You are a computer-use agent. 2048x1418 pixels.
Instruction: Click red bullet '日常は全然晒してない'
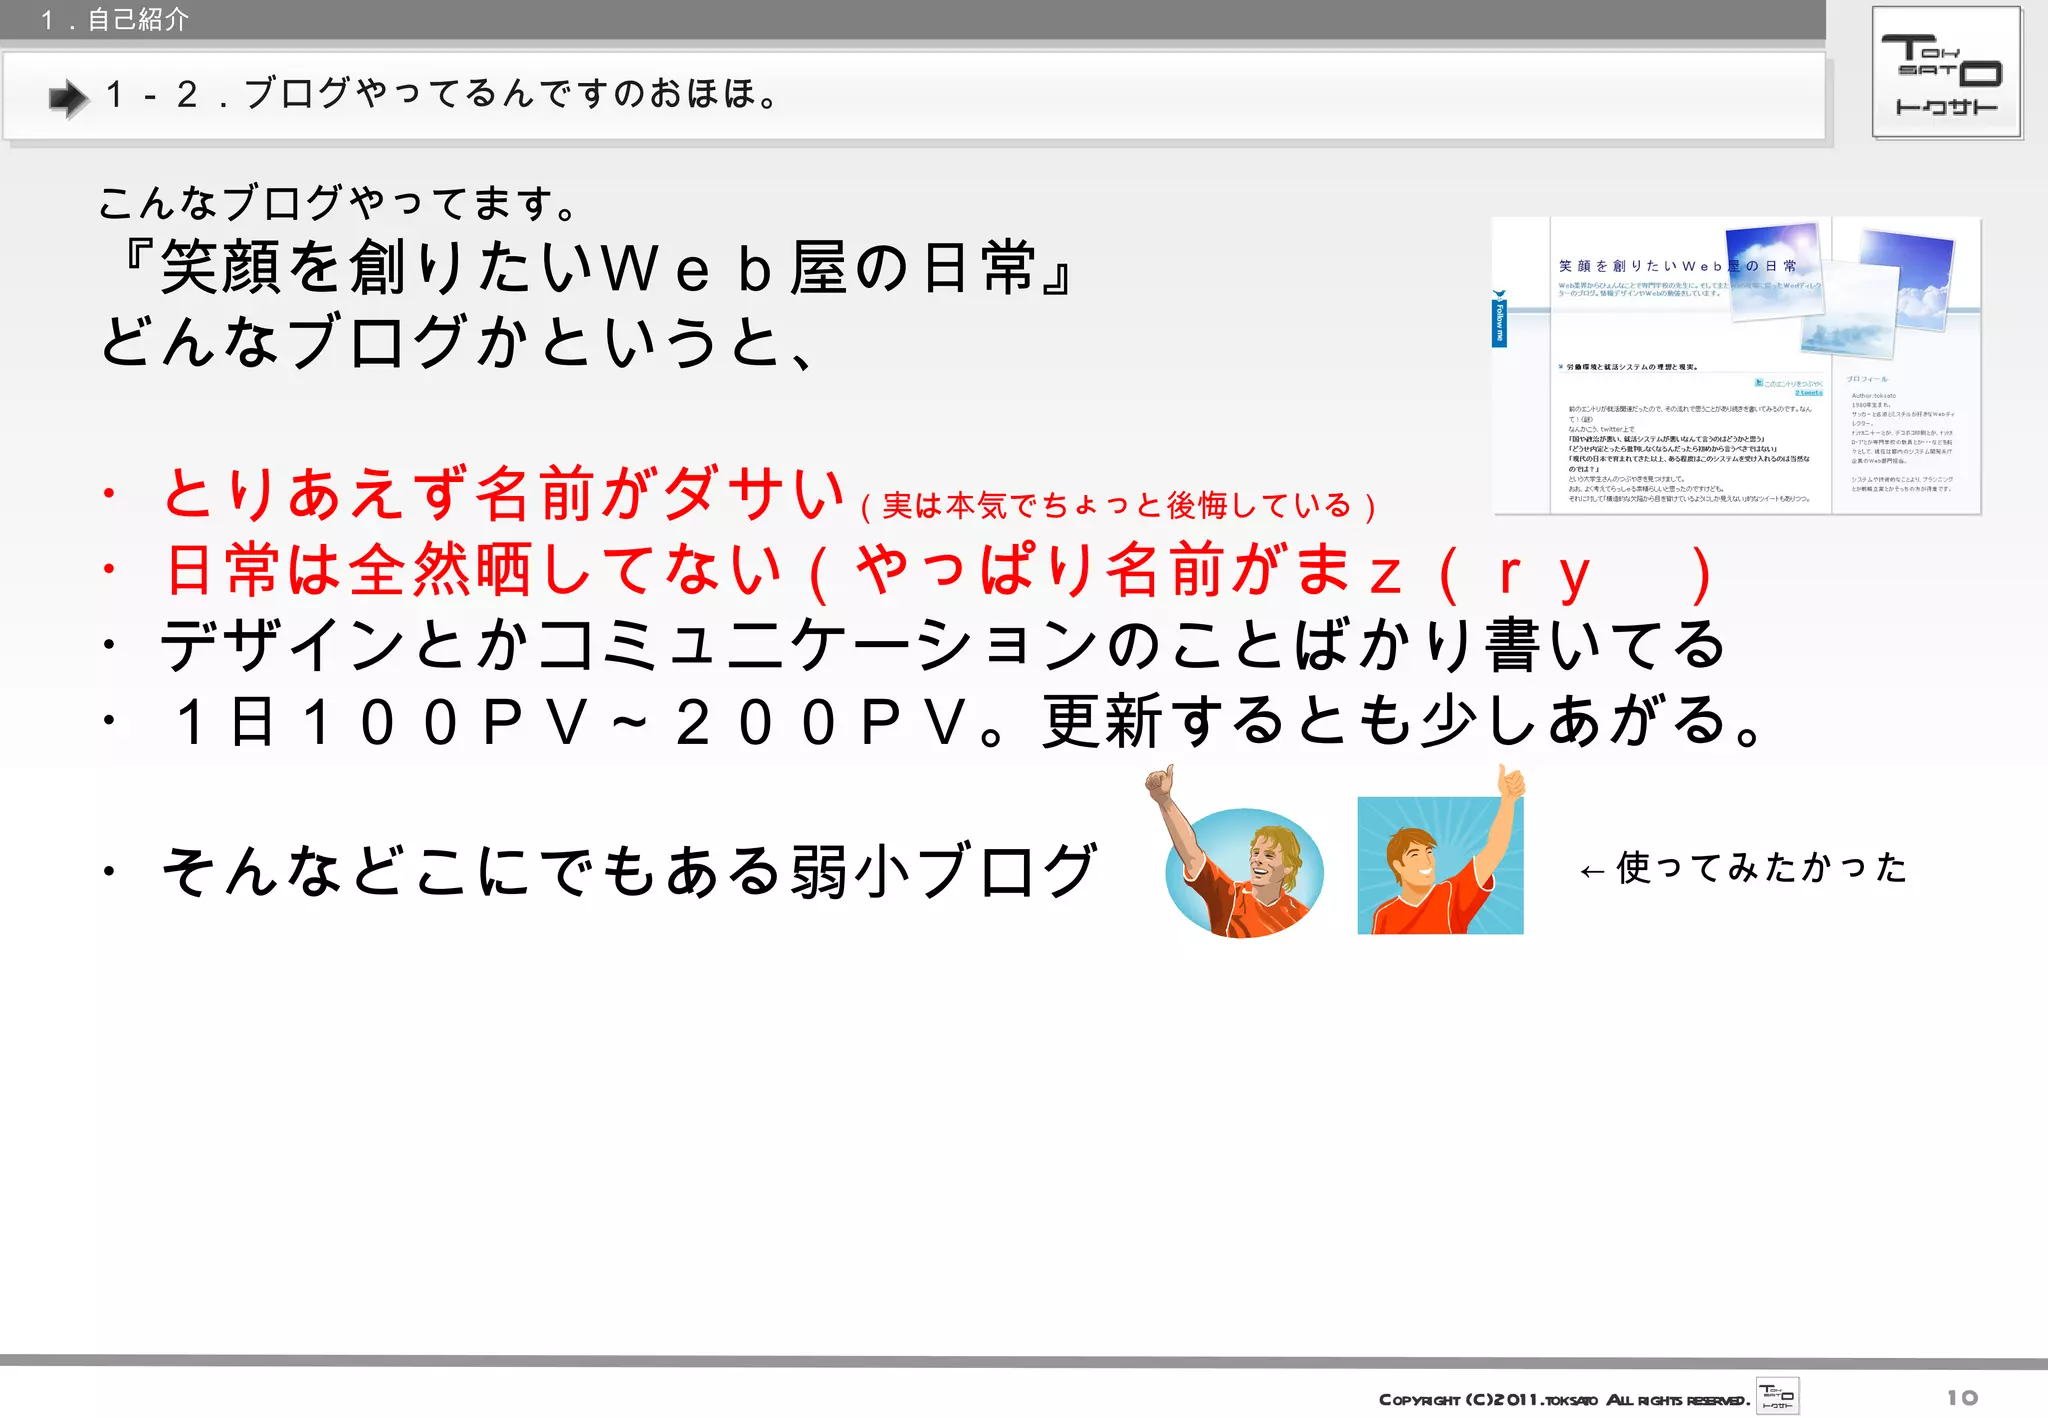coord(473,569)
